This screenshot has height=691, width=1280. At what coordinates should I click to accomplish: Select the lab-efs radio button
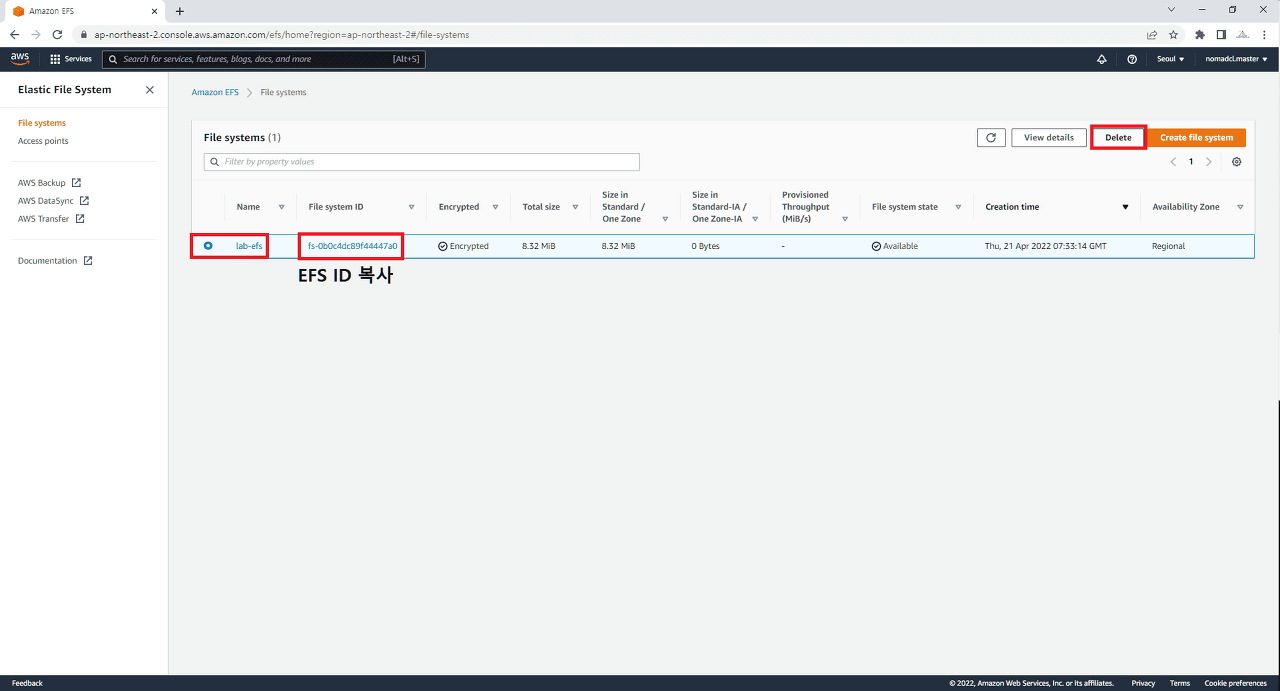(208, 245)
